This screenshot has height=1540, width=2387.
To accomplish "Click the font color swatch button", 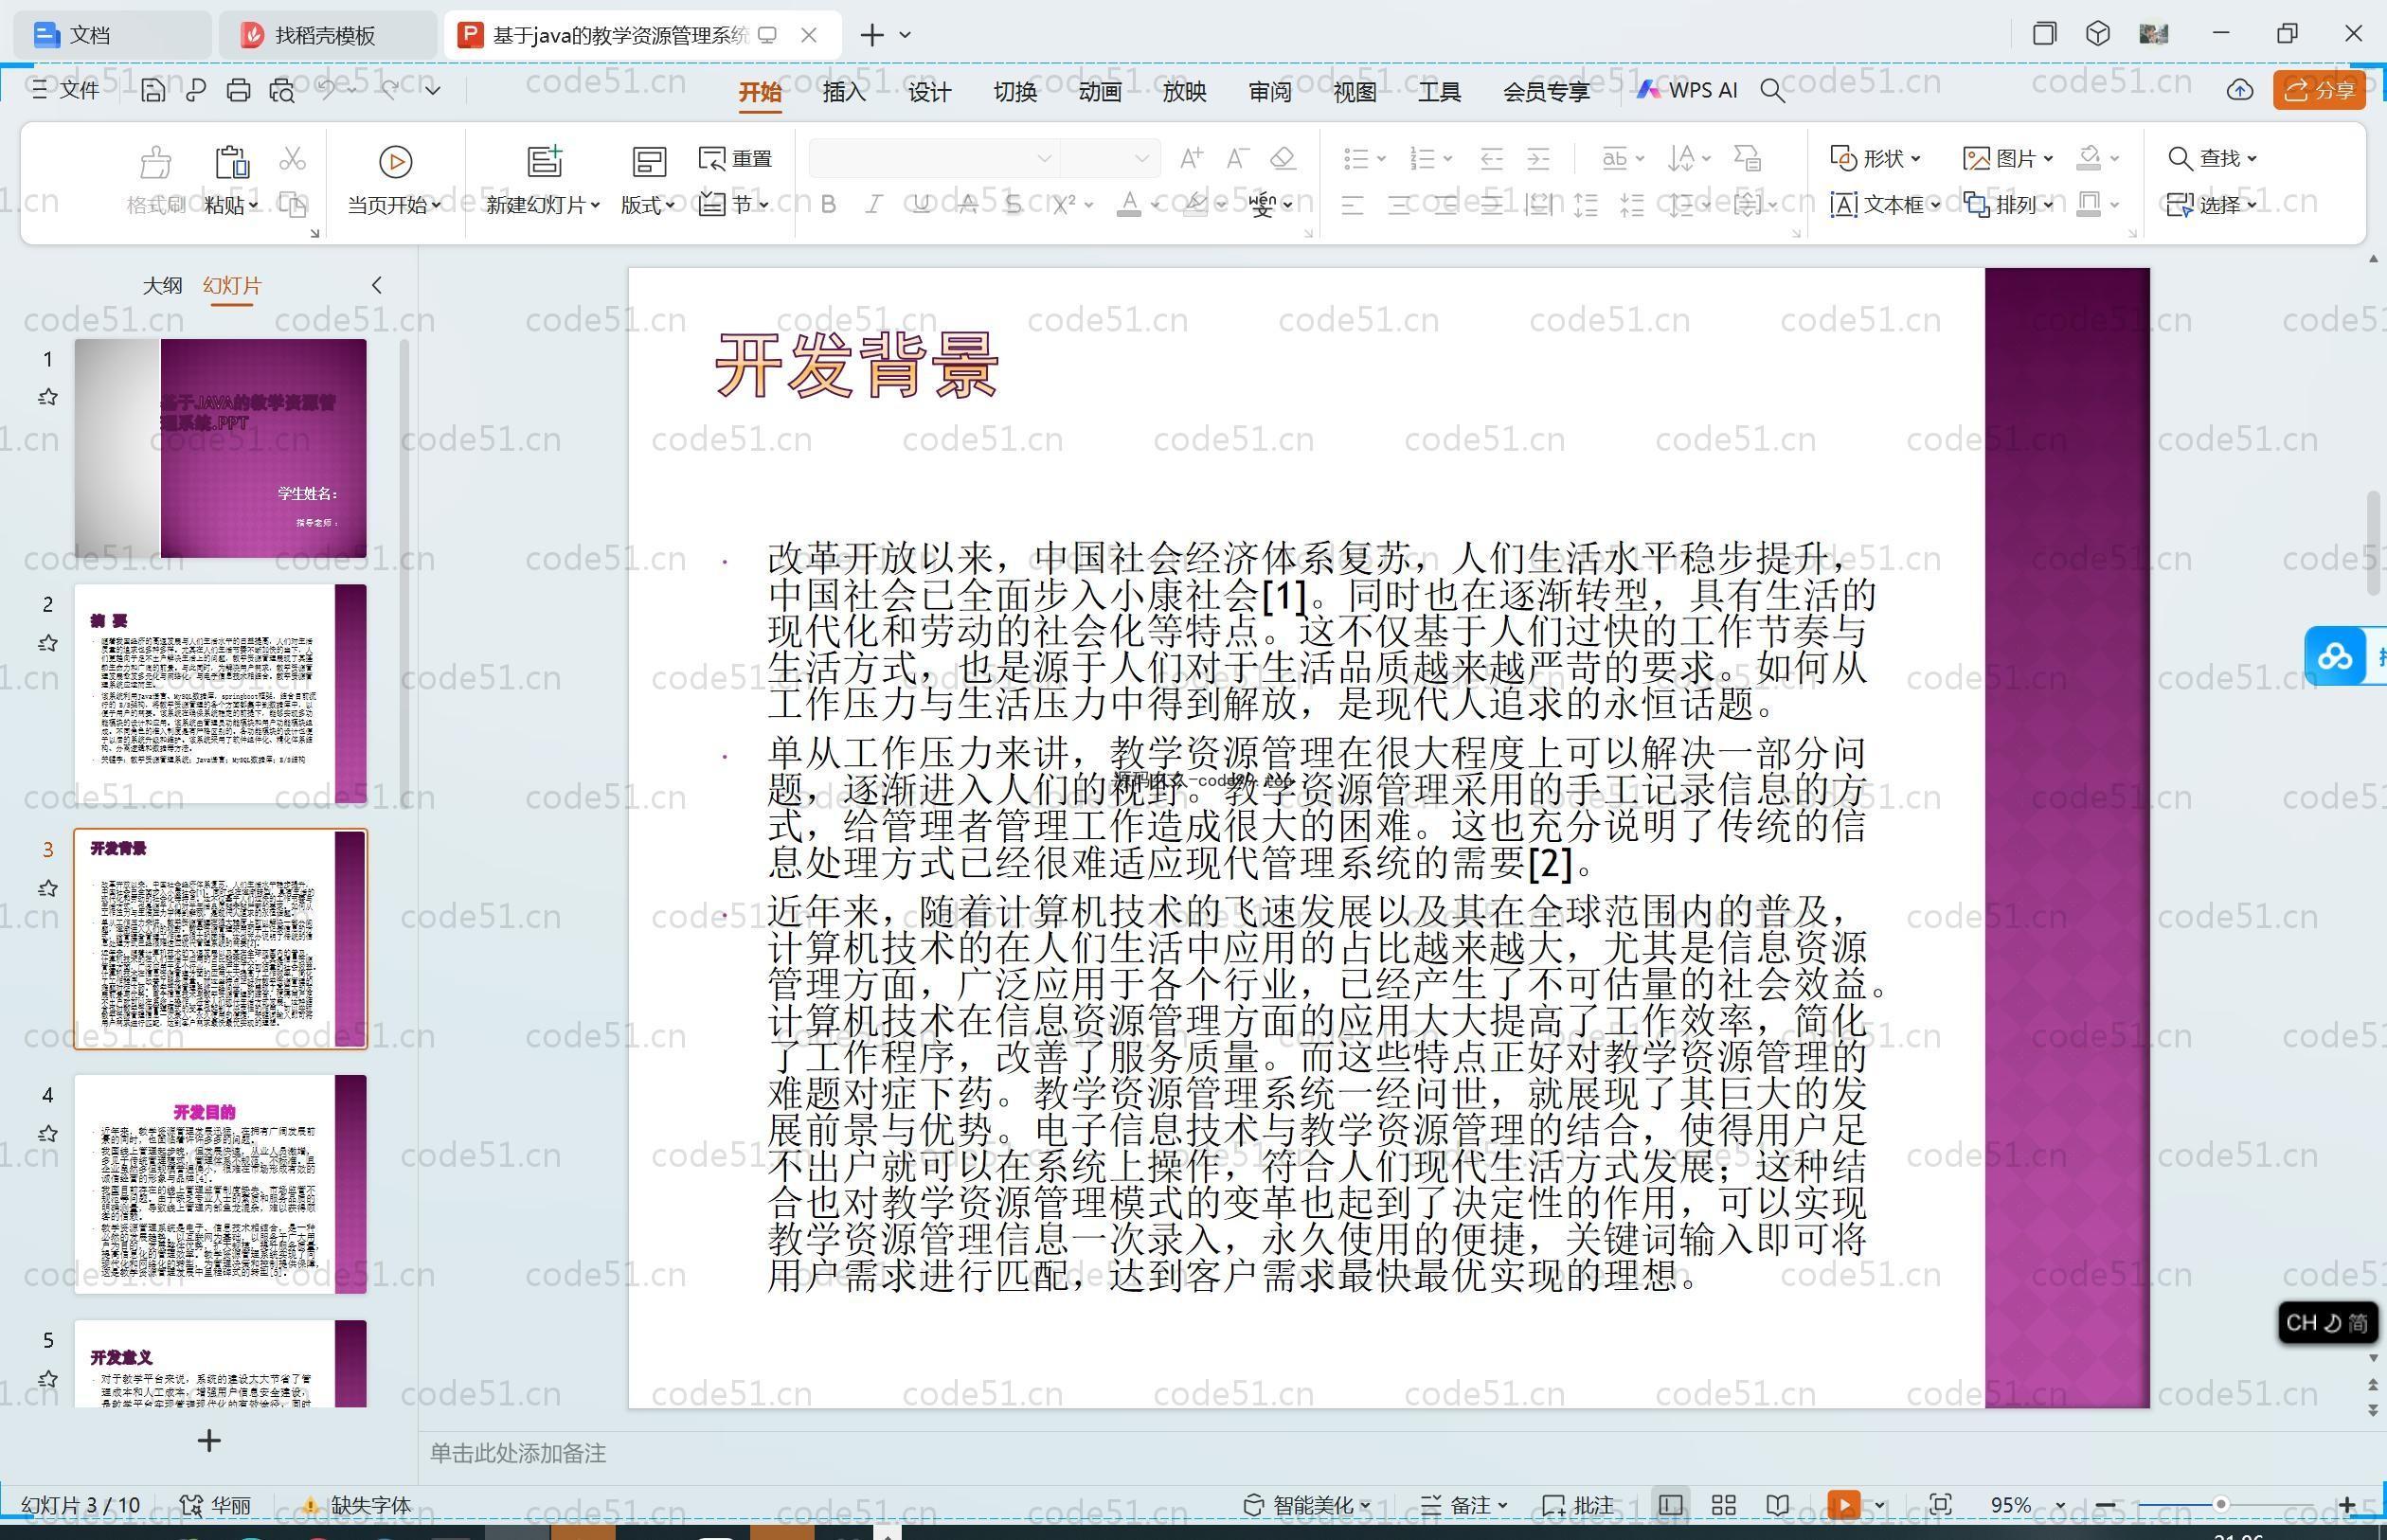I will click(x=1129, y=205).
